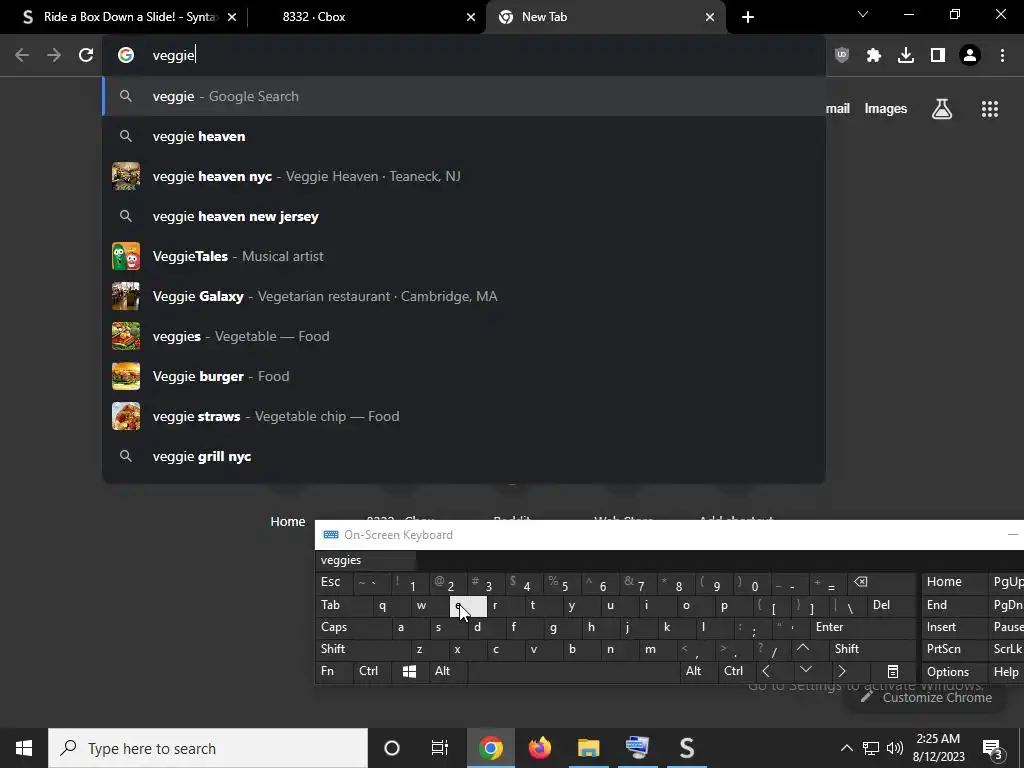This screenshot has width=1024, height=768.
Task: Open File Explorer from the taskbar
Action: click(588, 748)
